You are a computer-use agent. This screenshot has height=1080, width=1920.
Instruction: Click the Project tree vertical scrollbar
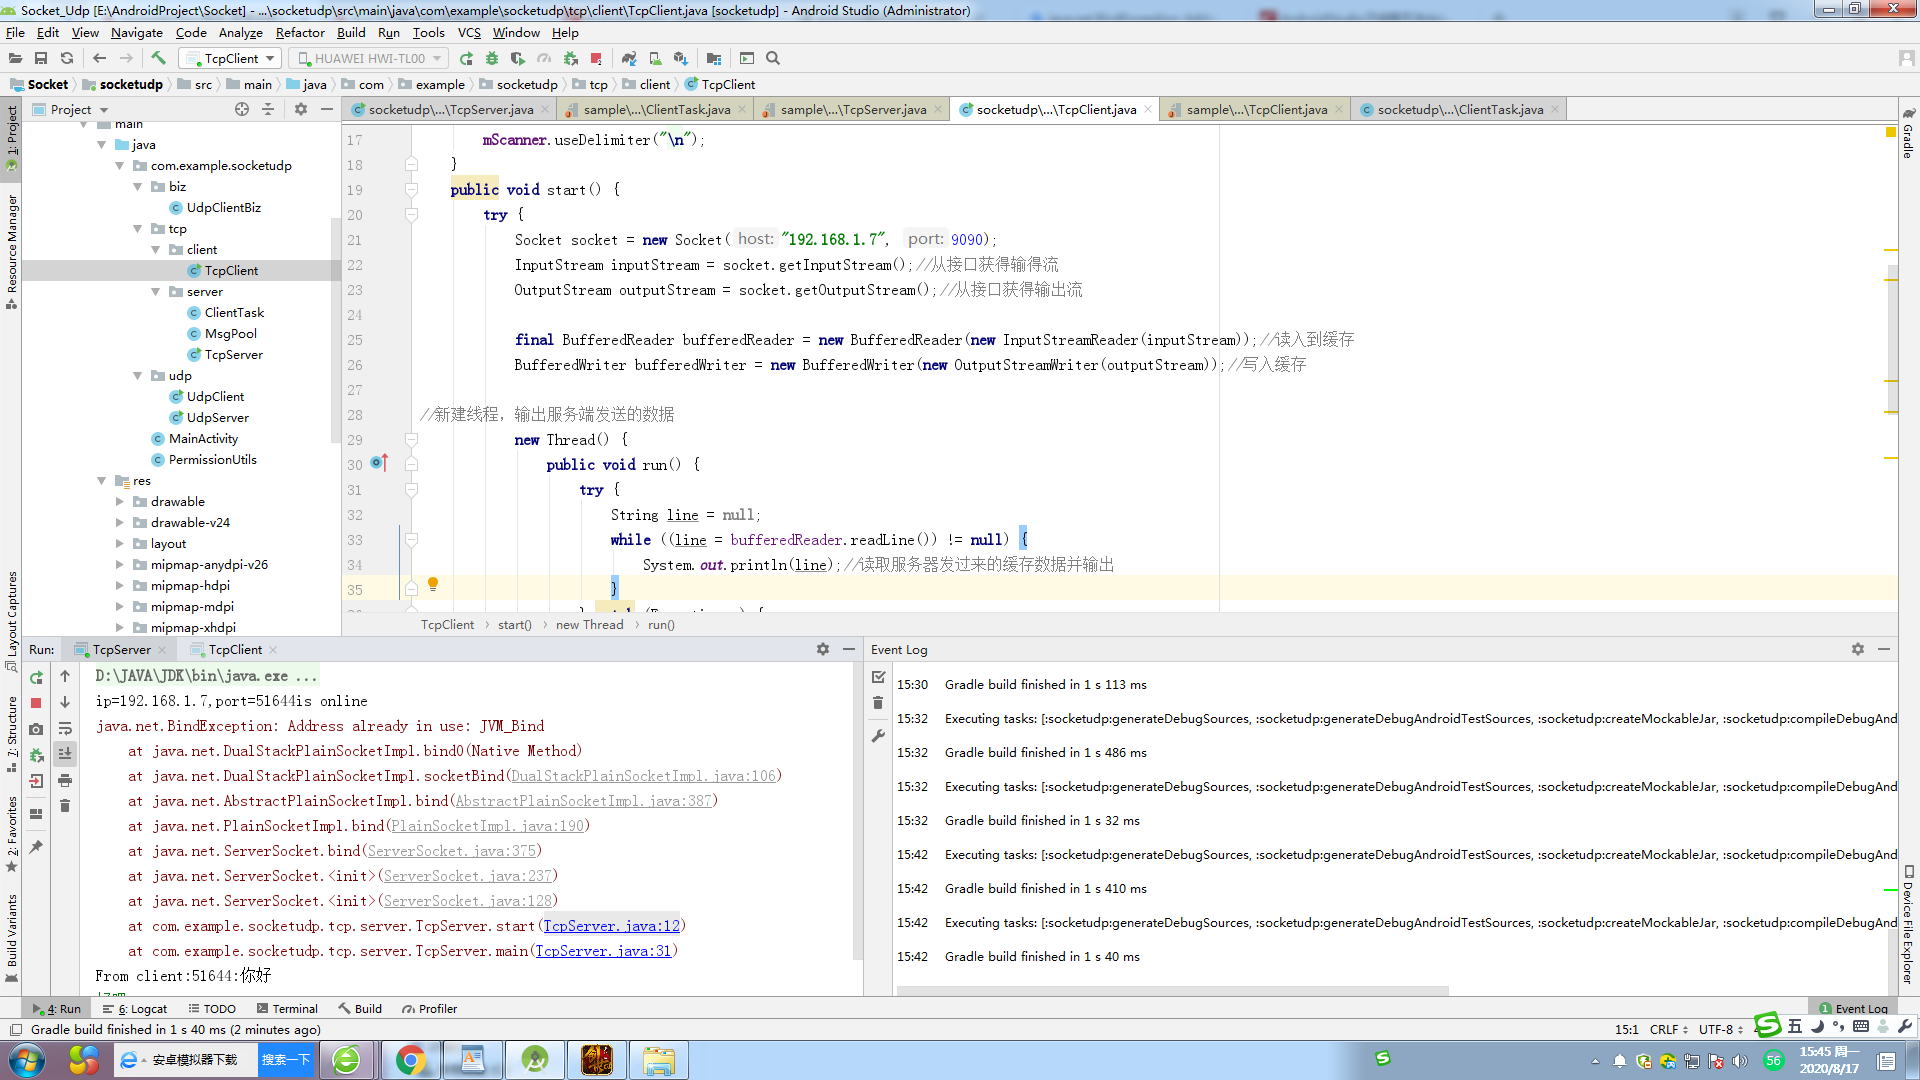tap(336, 332)
